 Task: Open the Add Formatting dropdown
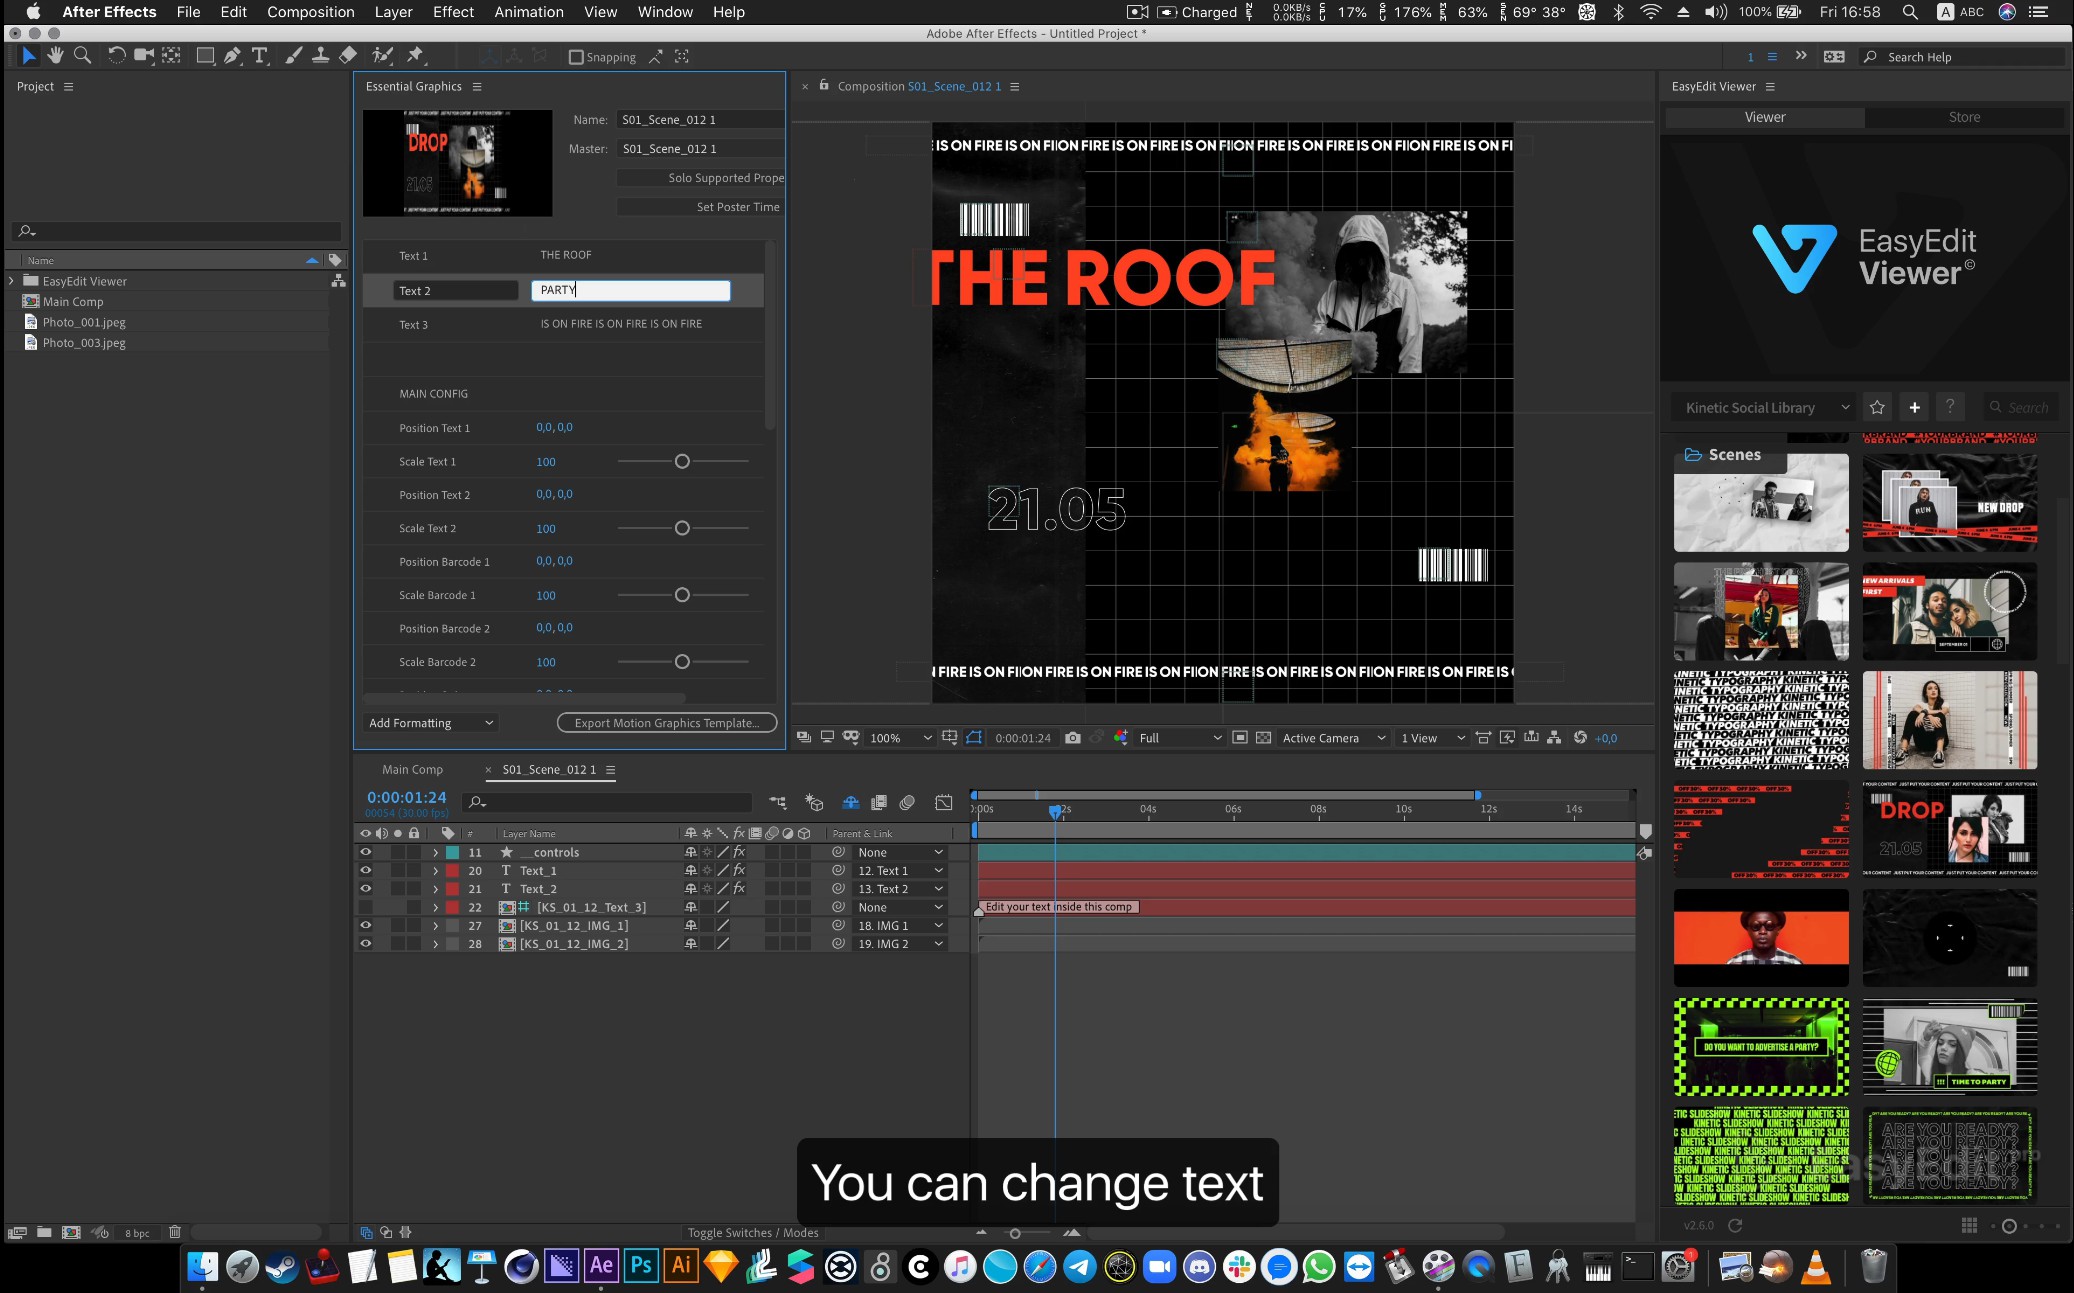pyautogui.click(x=431, y=723)
